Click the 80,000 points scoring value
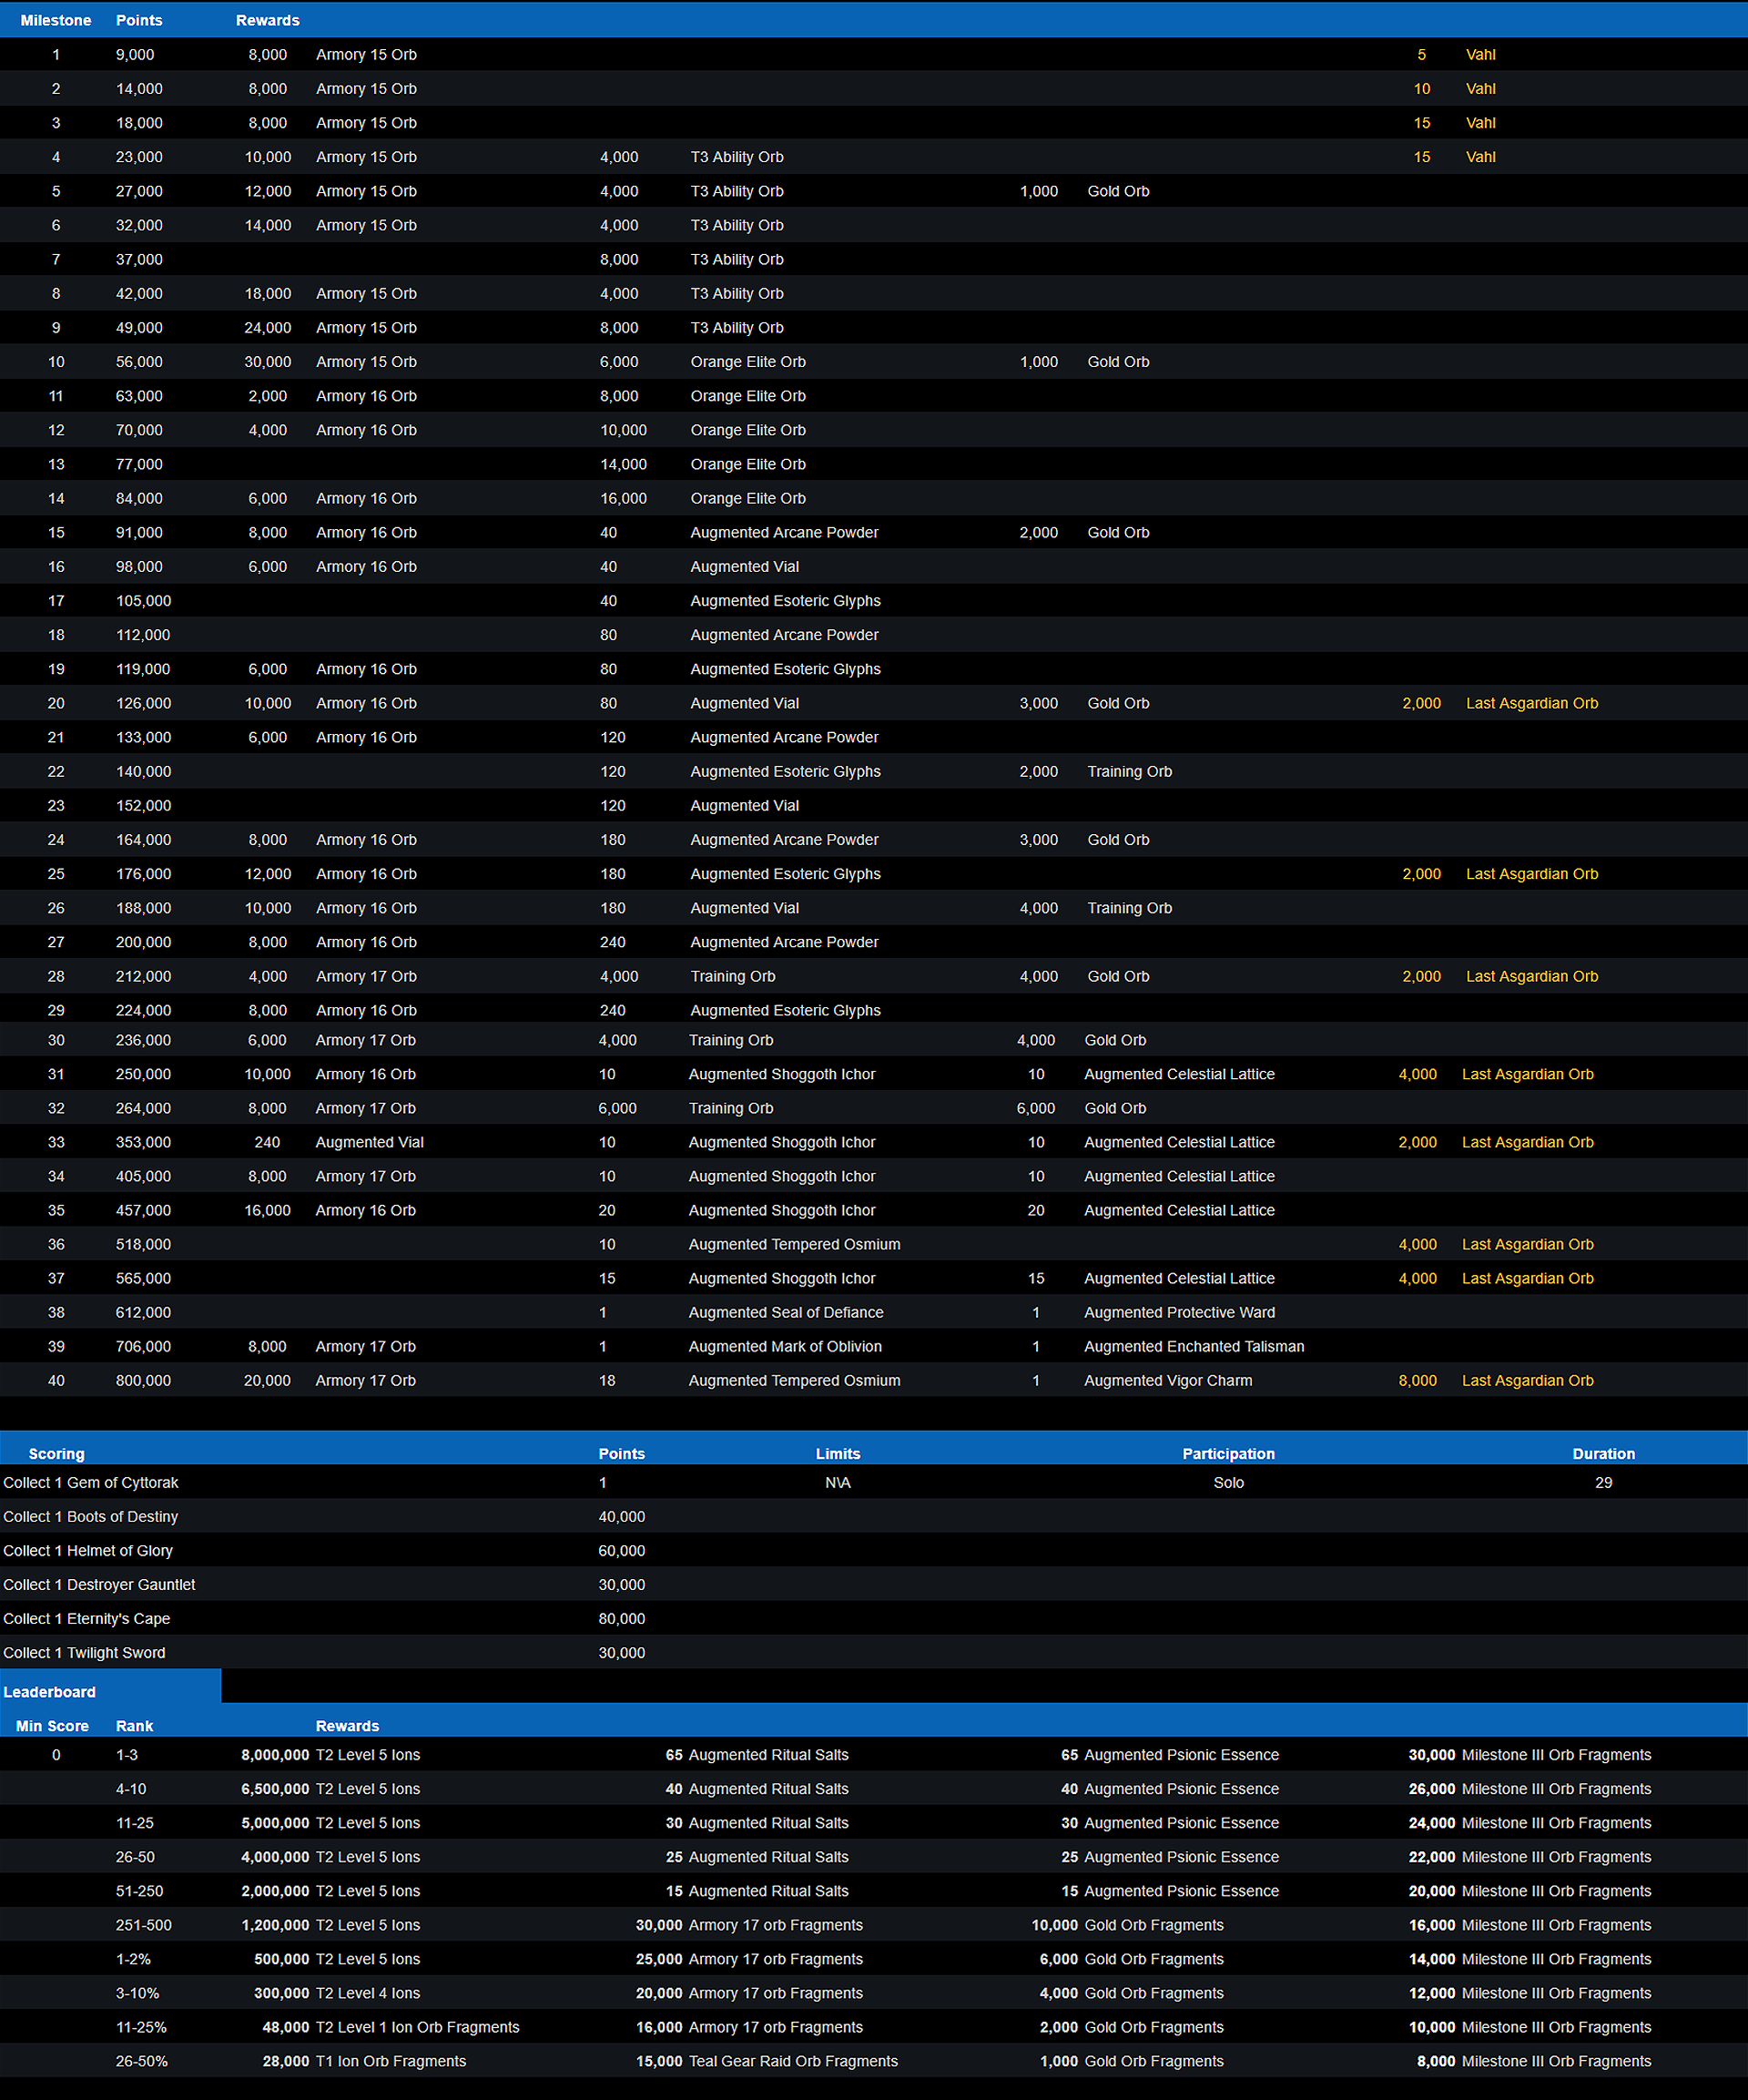 [621, 1618]
